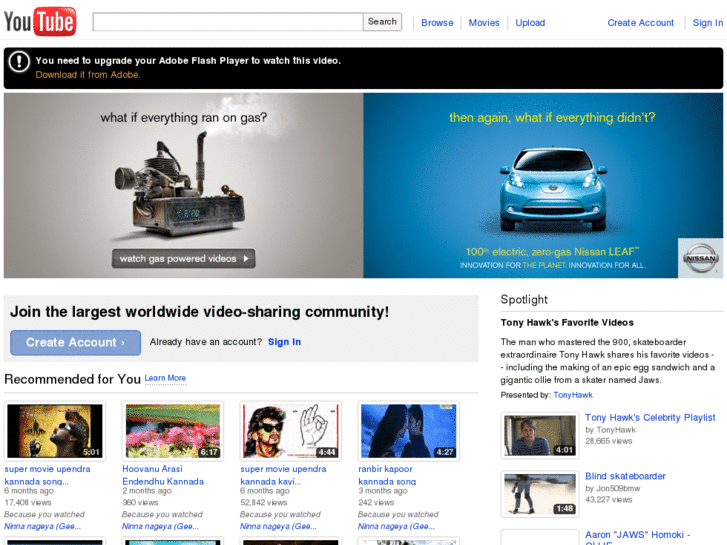This screenshot has height=545, width=727.
Task: Click the blue Nissan LEAF car ad
Action: point(552,189)
